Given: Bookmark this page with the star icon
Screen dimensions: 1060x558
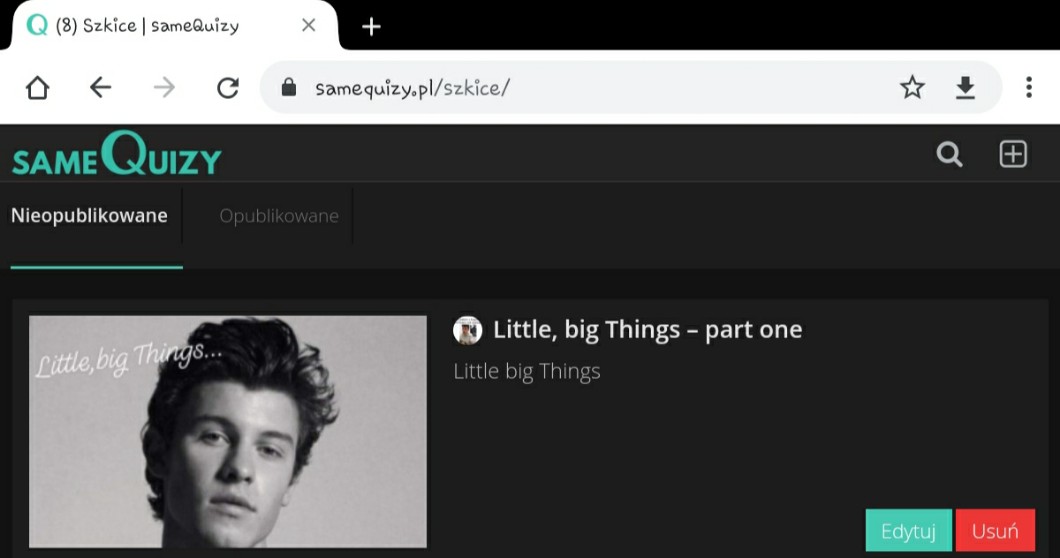Looking at the screenshot, I should [x=912, y=88].
